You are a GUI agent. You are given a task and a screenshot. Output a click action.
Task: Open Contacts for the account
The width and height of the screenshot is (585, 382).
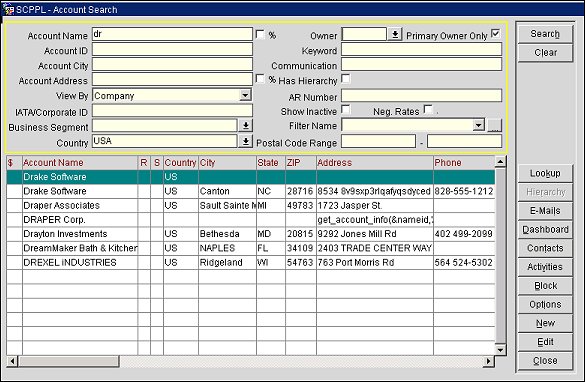pos(545,248)
